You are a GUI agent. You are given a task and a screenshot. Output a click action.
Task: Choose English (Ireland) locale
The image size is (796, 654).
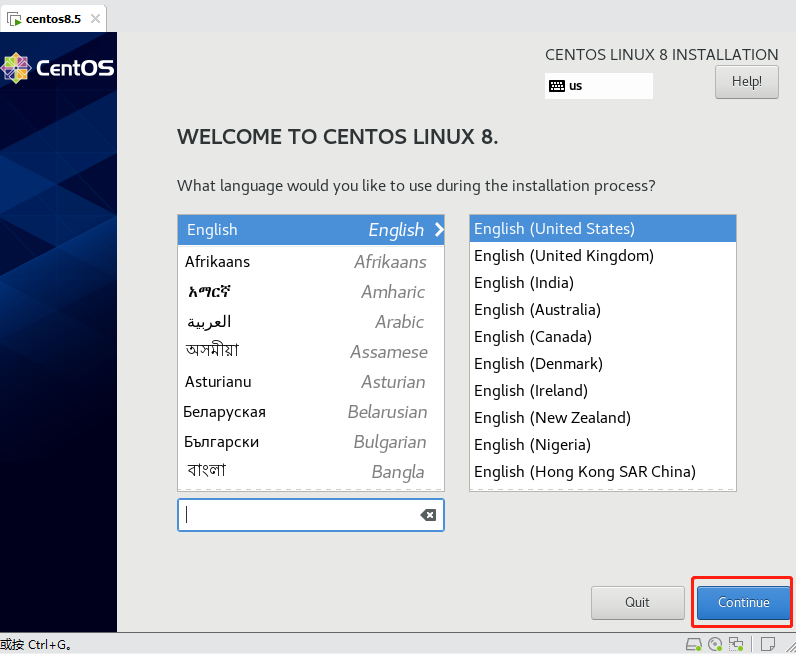coord(603,390)
